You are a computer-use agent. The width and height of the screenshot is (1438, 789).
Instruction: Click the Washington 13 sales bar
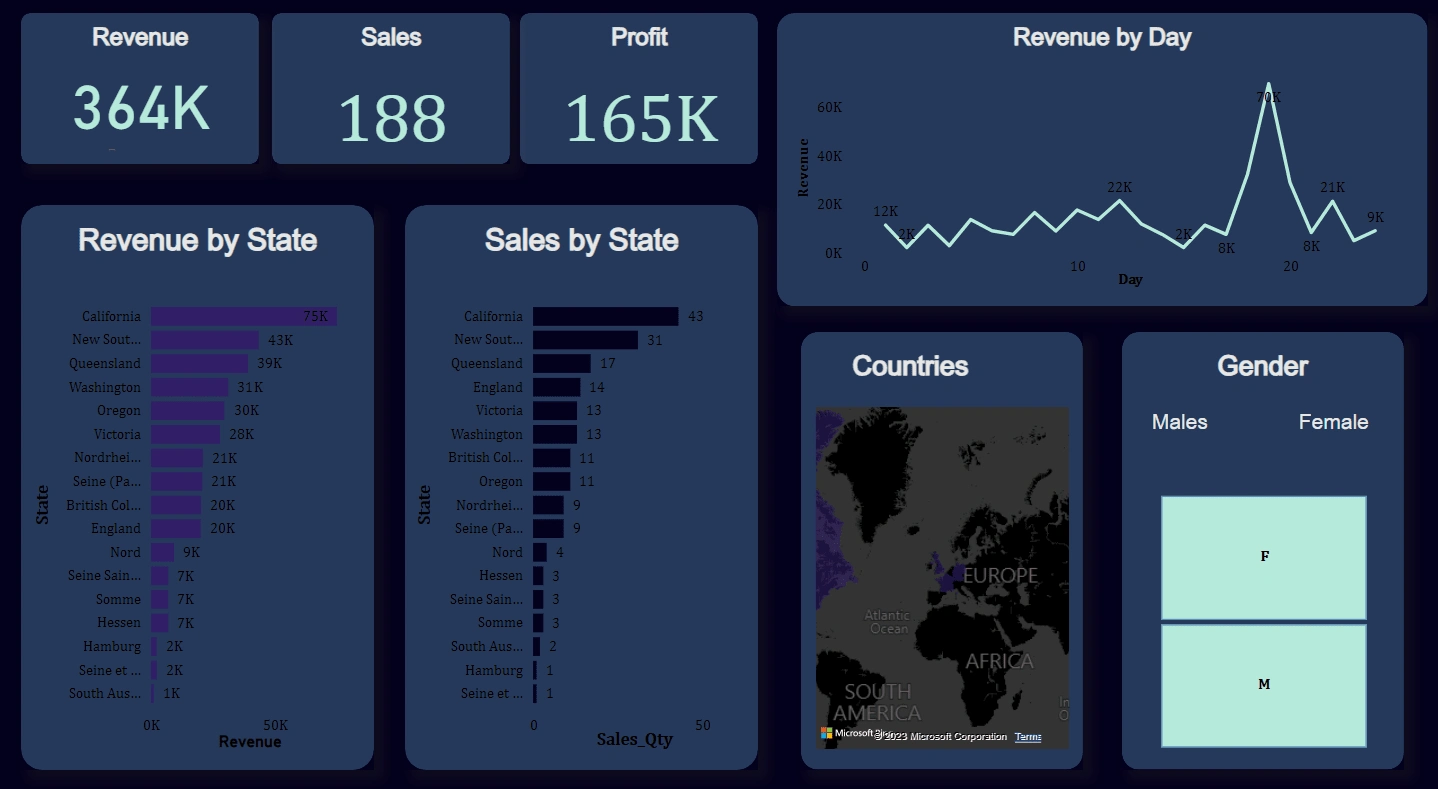click(555, 434)
